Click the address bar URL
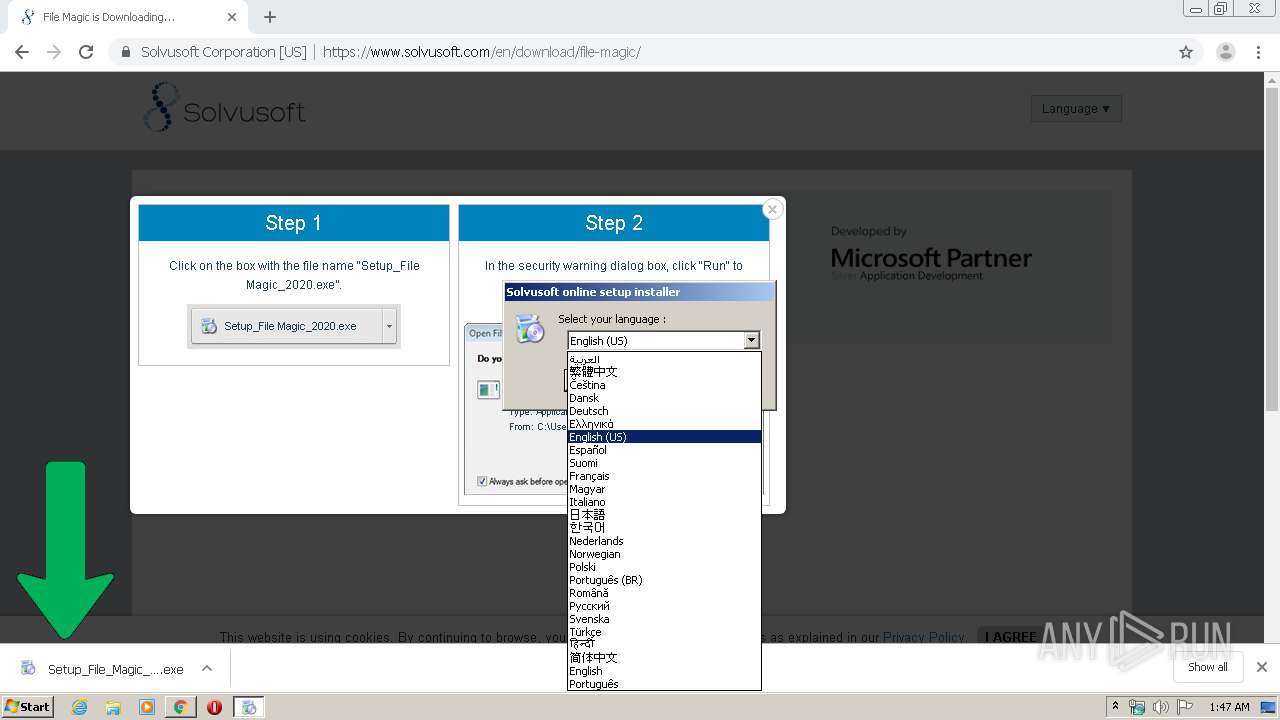1280x720 pixels. point(482,52)
